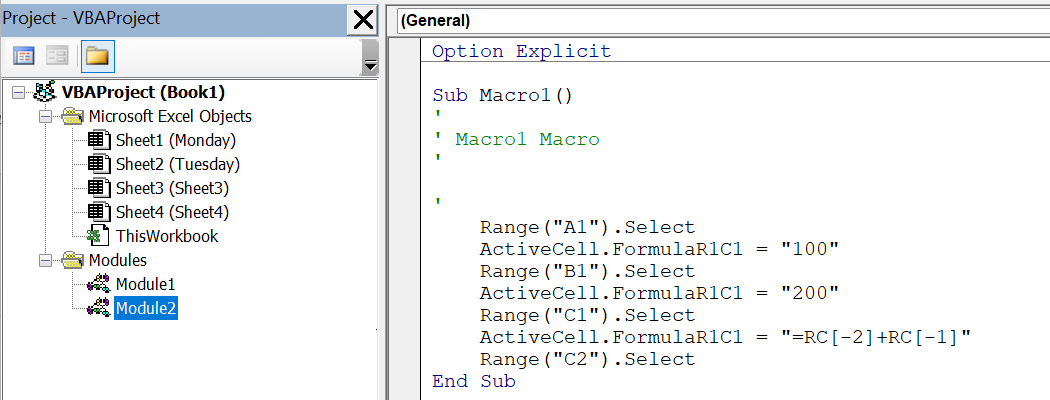The image size is (1050, 400).
Task: Click the Project toolbar scroll arrow
Action: click(x=370, y=65)
